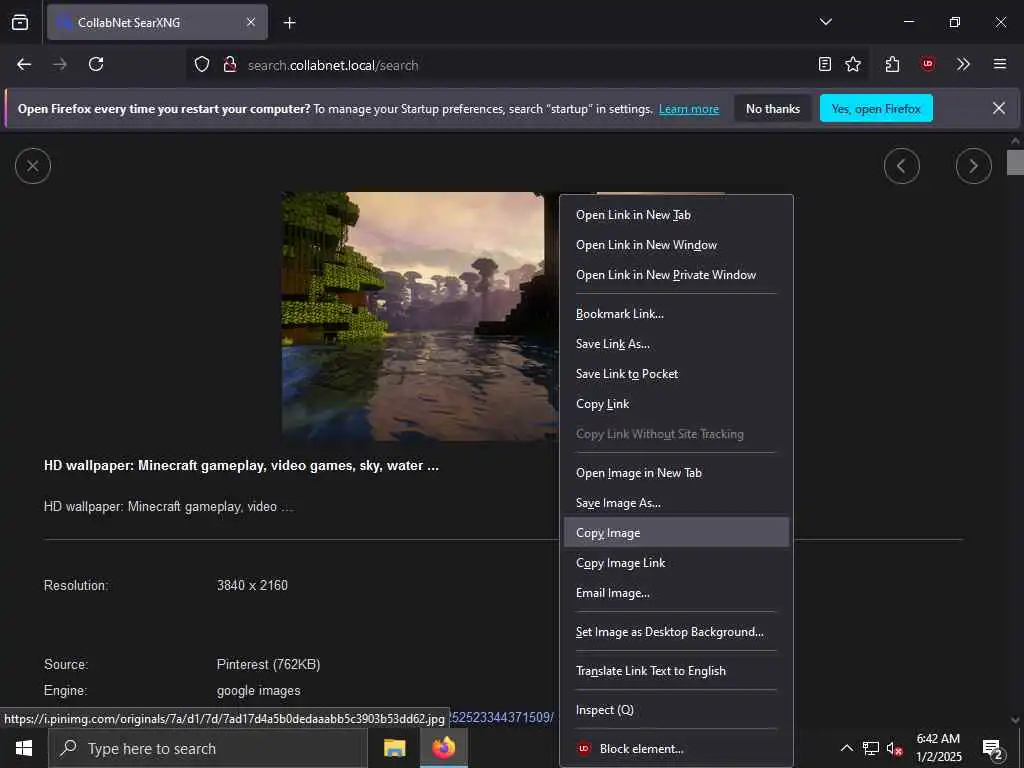Viewport: 1024px width, 768px height.
Task: Choose Open Link in New Private Window
Action: pos(676,275)
